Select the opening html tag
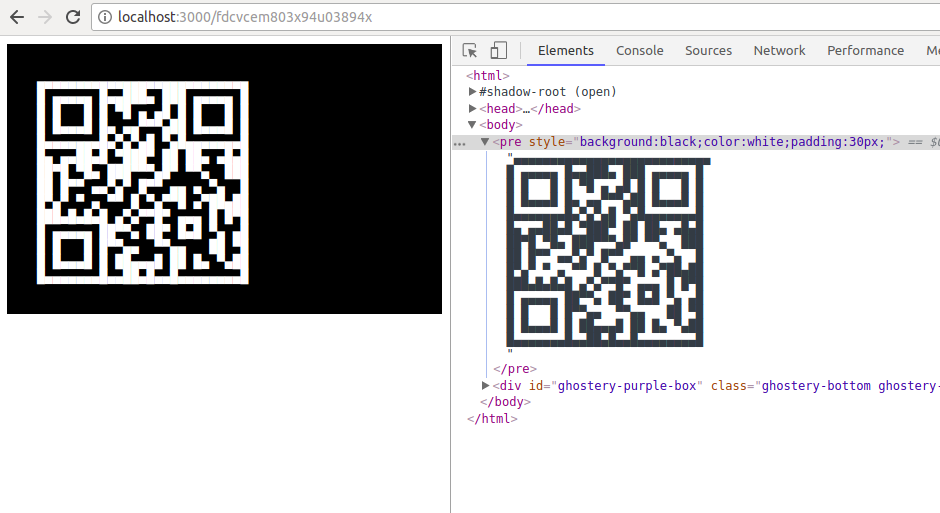The height and width of the screenshot is (513, 940). [x=487, y=76]
